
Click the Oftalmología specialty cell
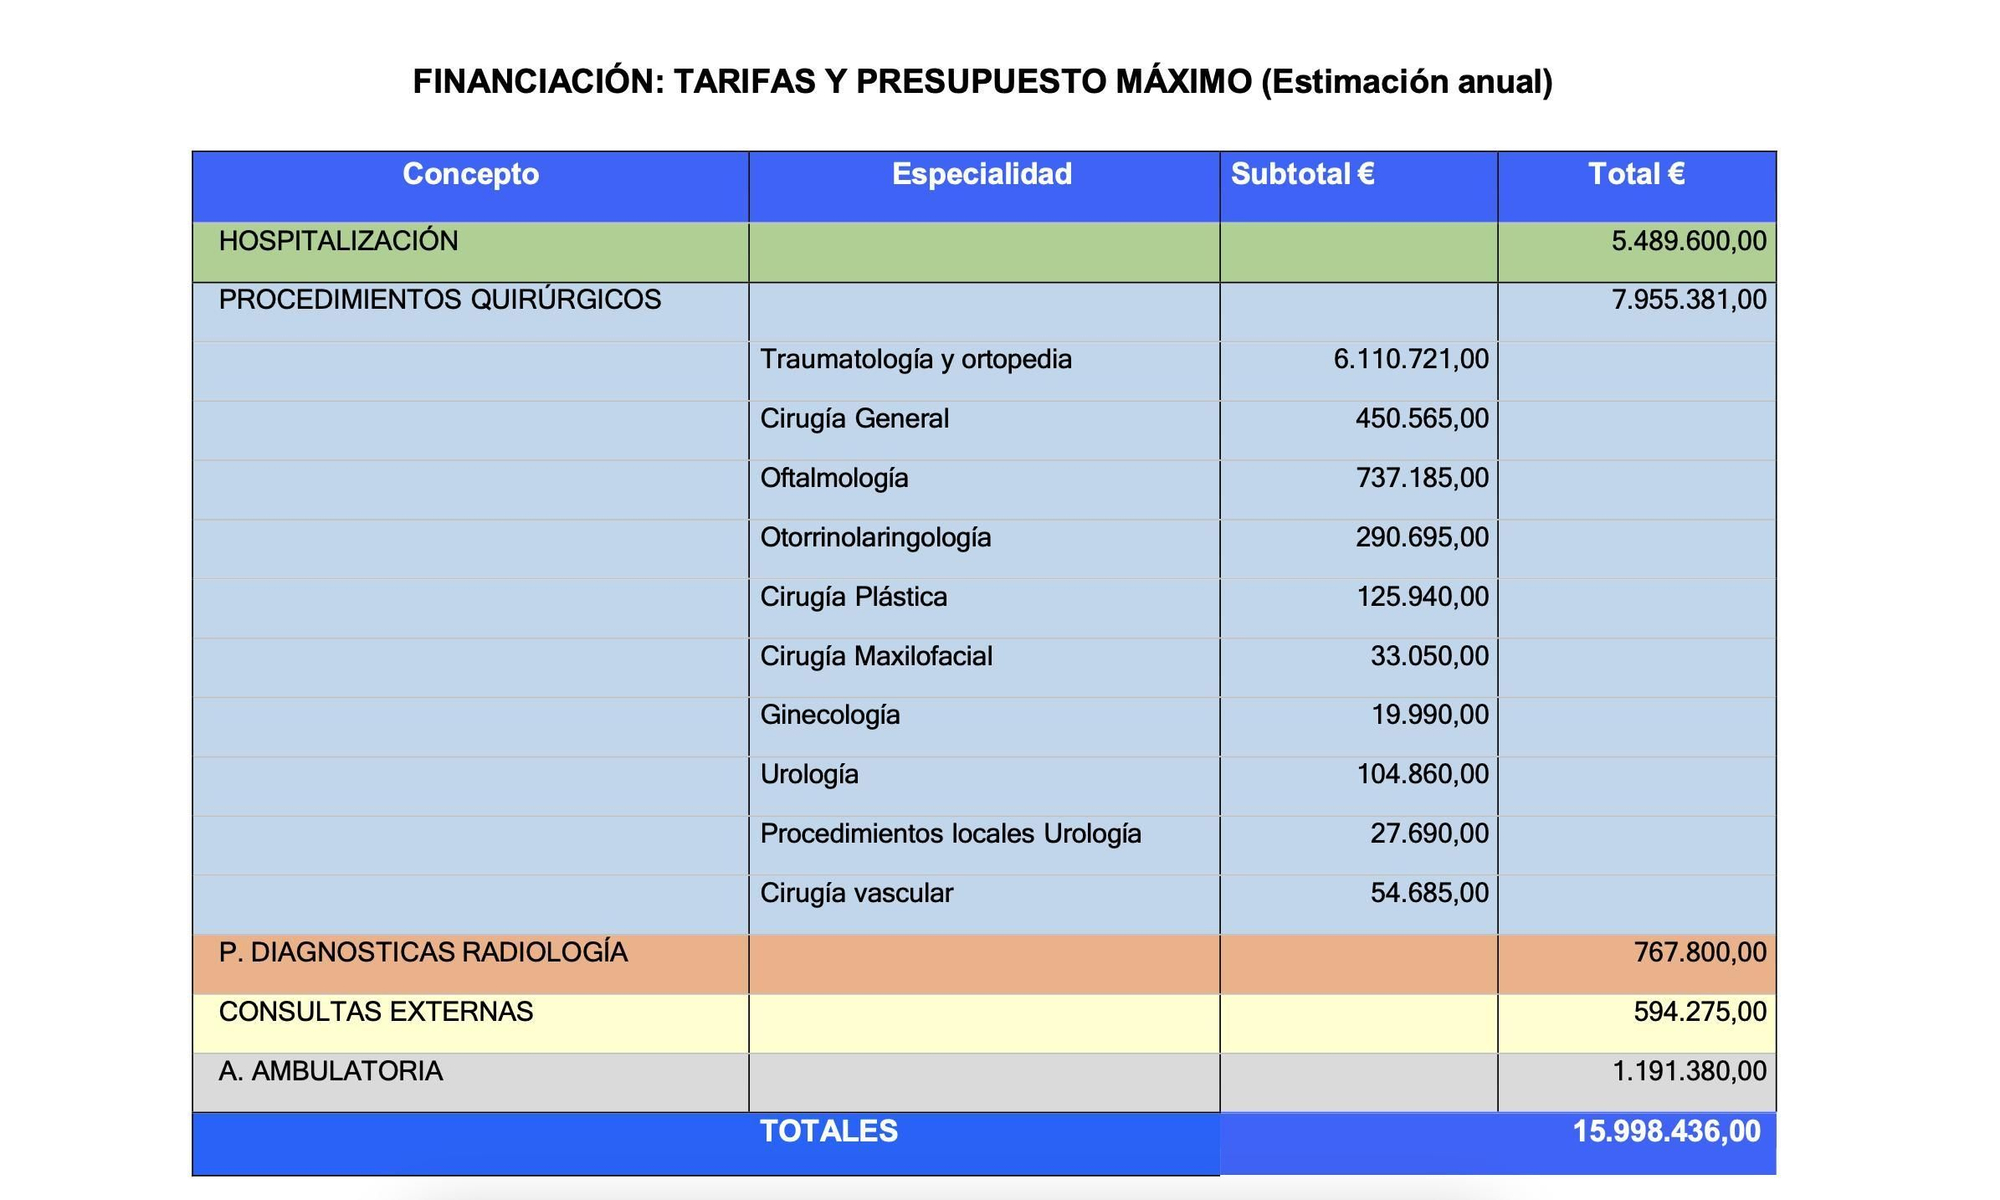[x=835, y=478]
